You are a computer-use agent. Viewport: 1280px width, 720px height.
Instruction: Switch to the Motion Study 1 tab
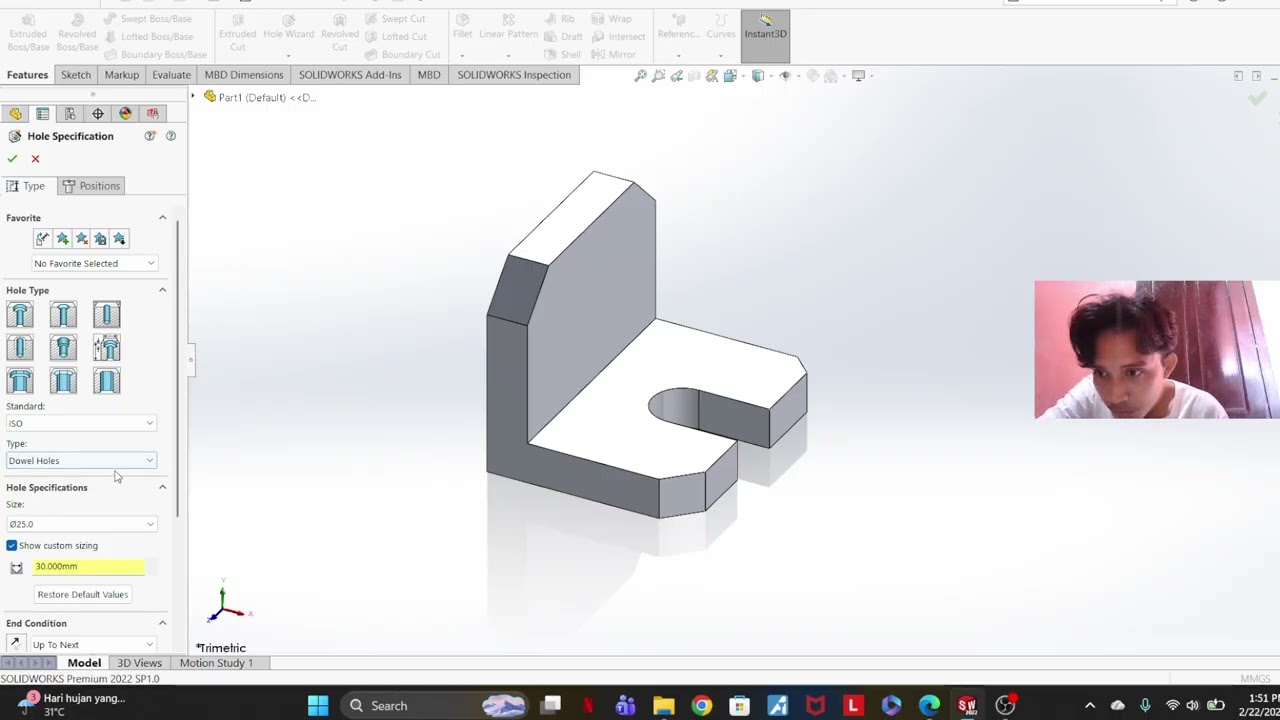point(216,663)
